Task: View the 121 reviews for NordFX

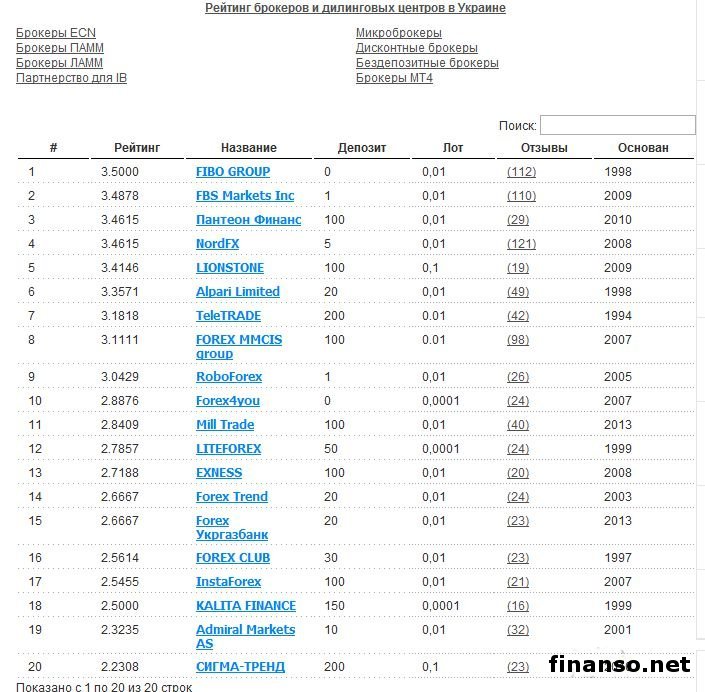Action: coord(521,244)
